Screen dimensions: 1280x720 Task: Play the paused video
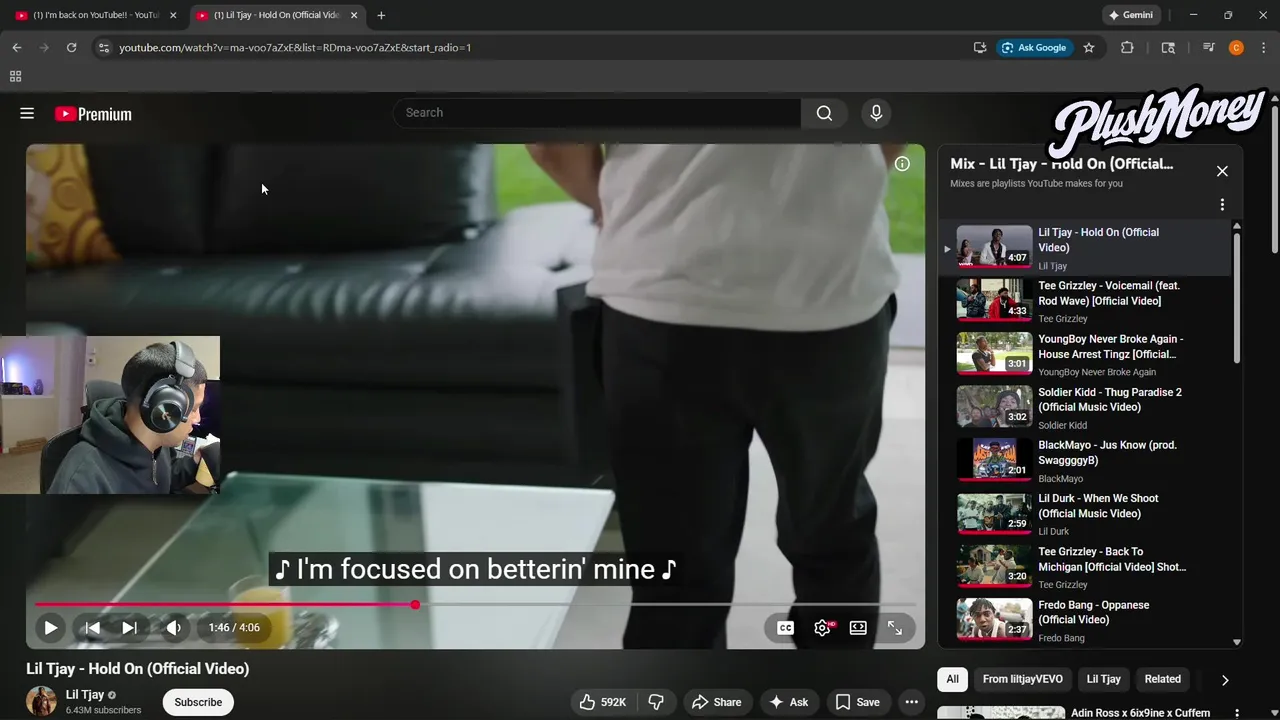(x=50, y=628)
